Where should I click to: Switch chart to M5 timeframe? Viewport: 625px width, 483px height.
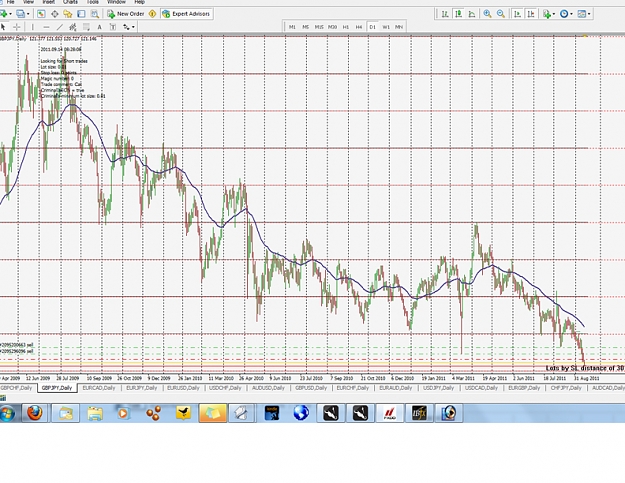pyautogui.click(x=305, y=27)
